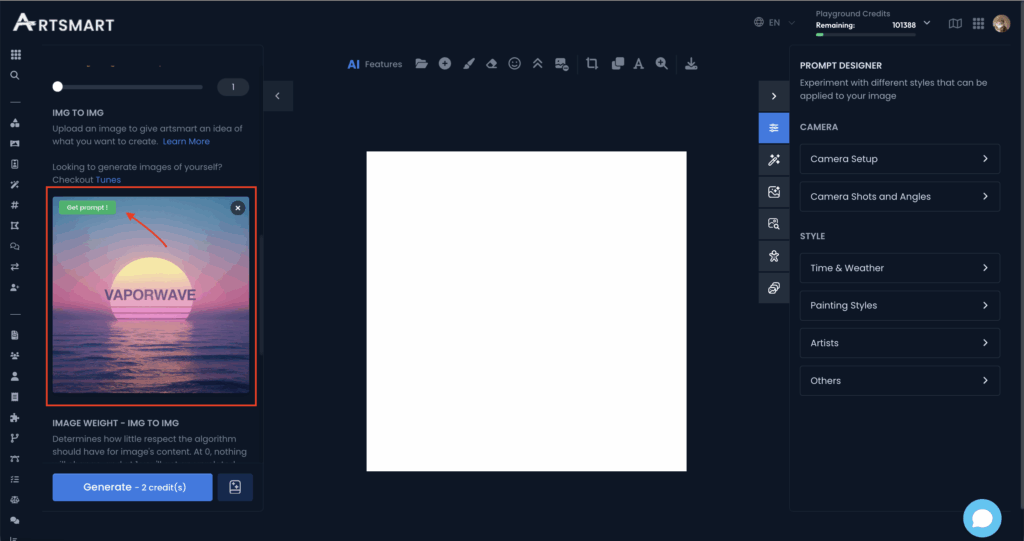Click the search icon in left sidebar
The width and height of the screenshot is (1024, 541).
14,75
